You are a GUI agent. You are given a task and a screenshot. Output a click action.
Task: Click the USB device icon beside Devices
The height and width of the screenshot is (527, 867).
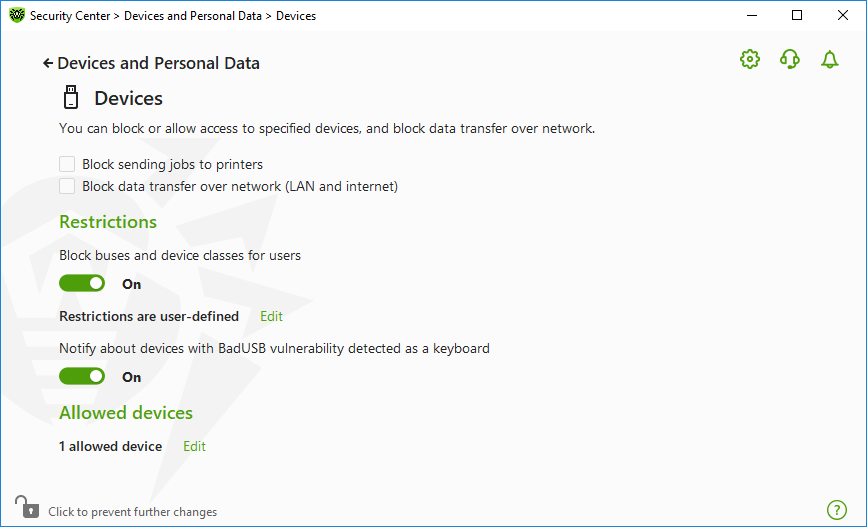(71, 97)
